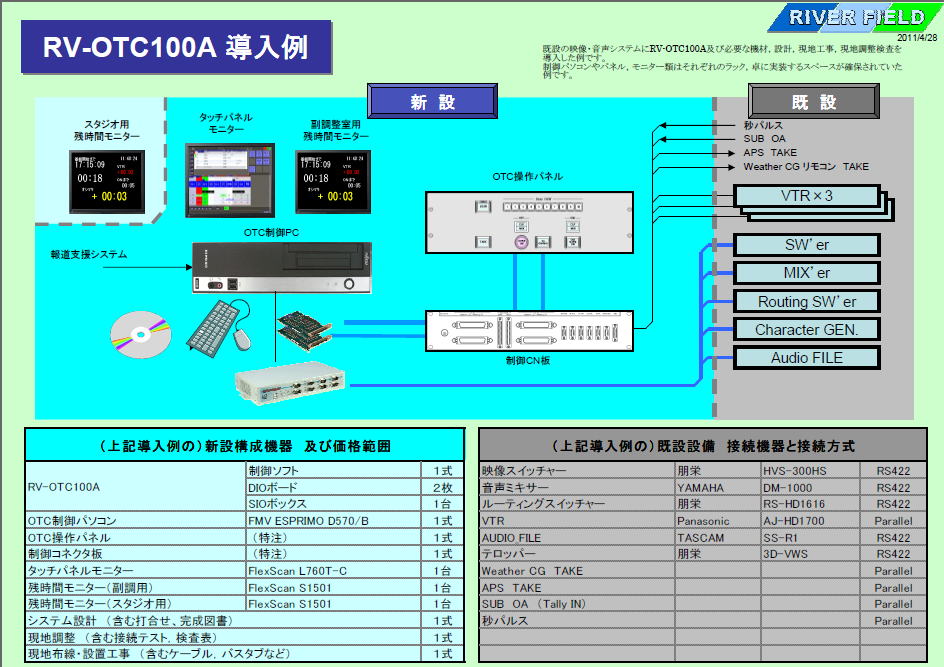Click the OTC制御パソコン row label

(x=135, y=521)
